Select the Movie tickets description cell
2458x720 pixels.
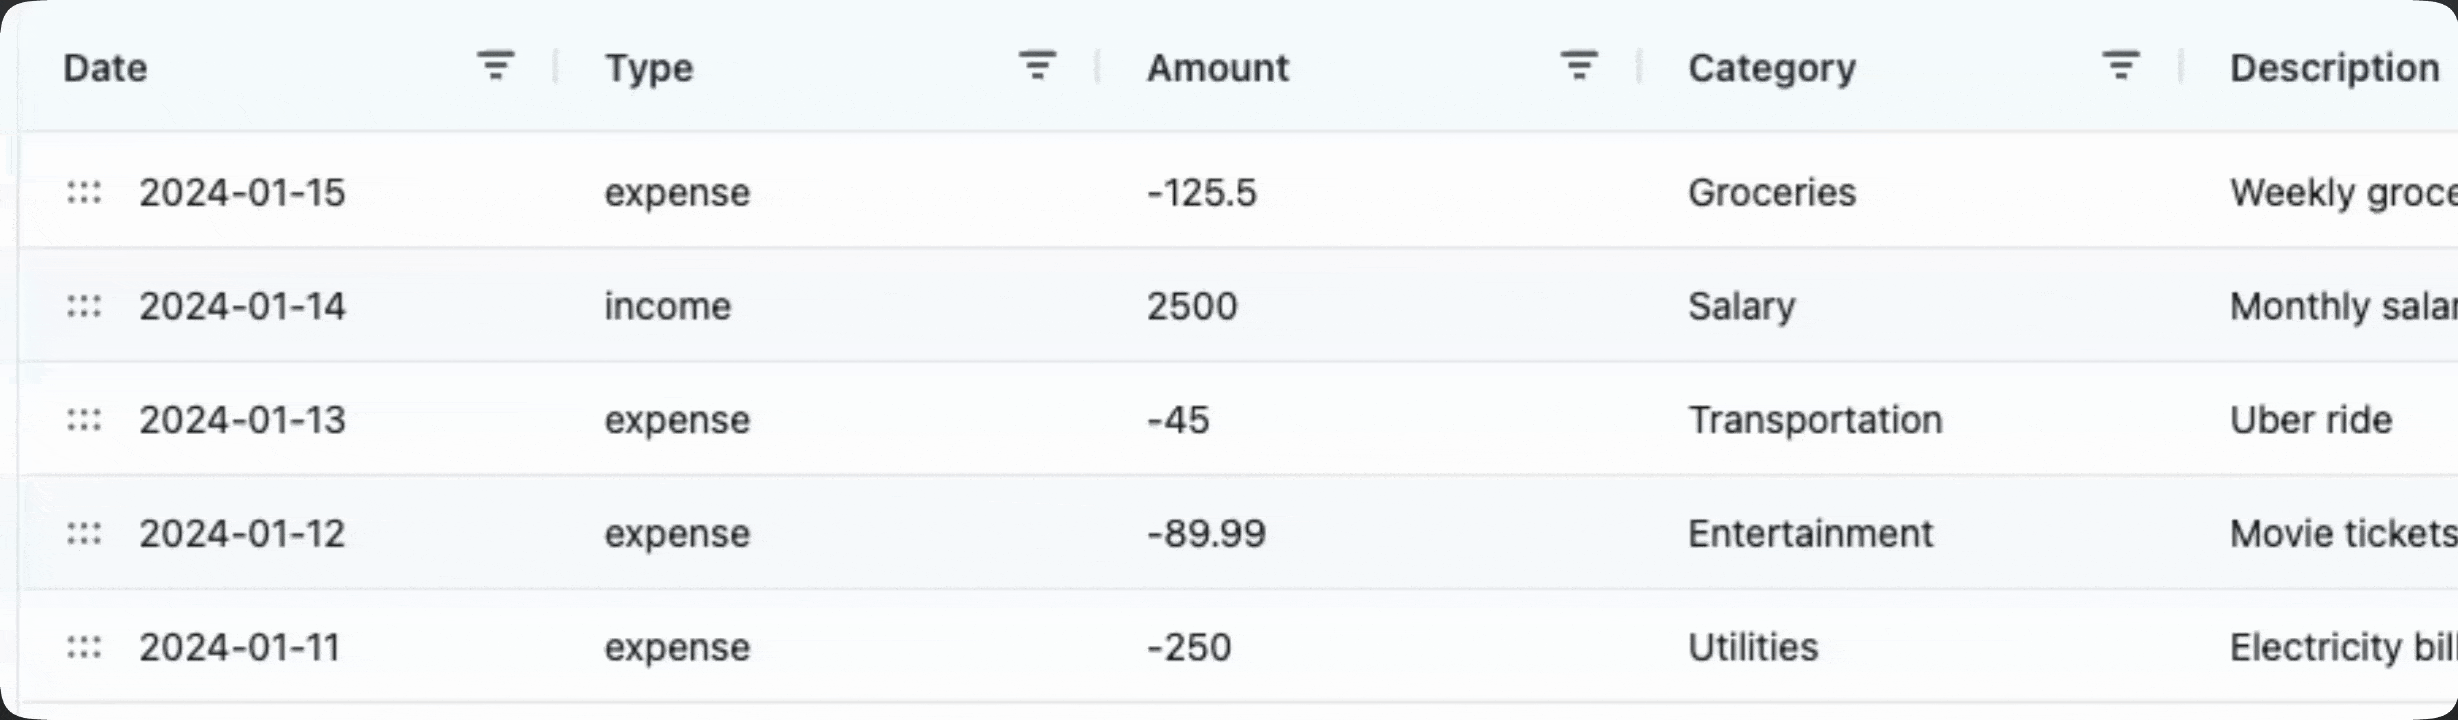click(x=2342, y=534)
